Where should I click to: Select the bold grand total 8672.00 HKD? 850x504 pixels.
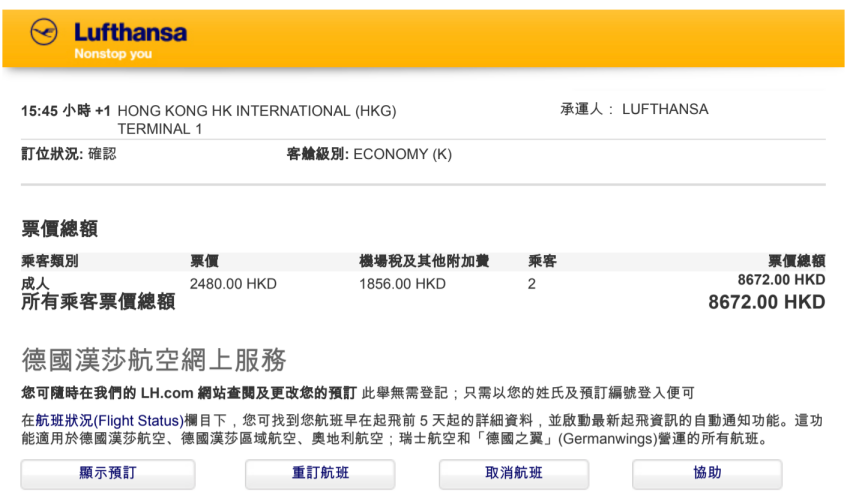767,302
